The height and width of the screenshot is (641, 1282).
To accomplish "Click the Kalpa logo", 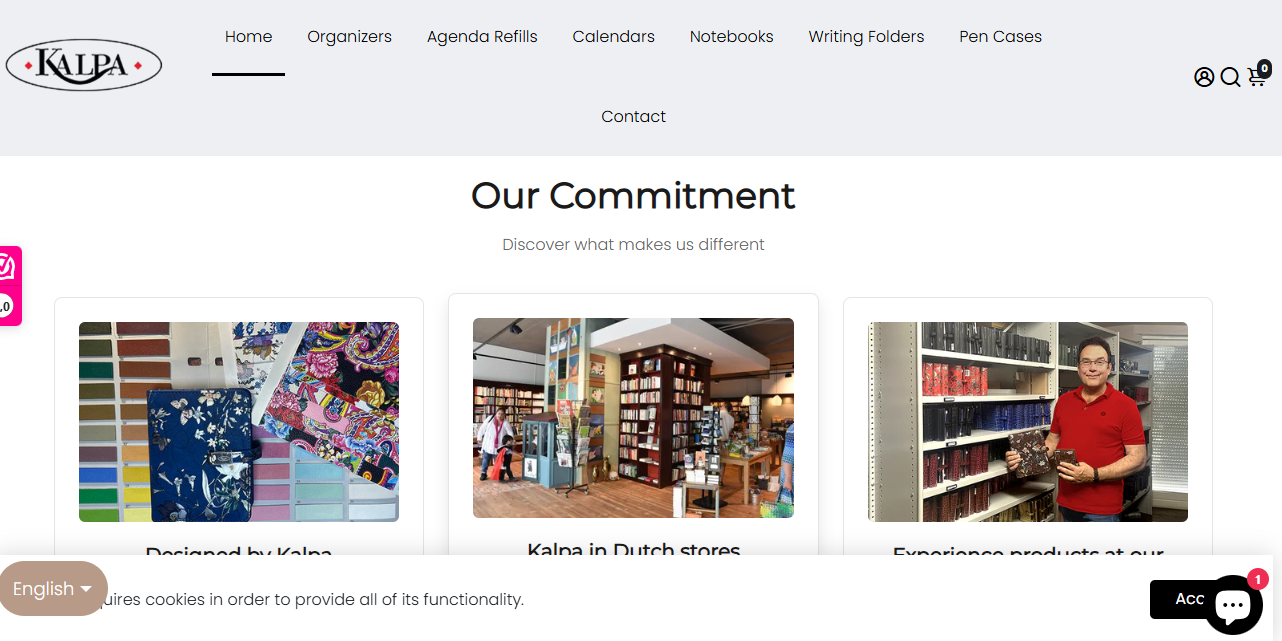I will tap(84, 65).
